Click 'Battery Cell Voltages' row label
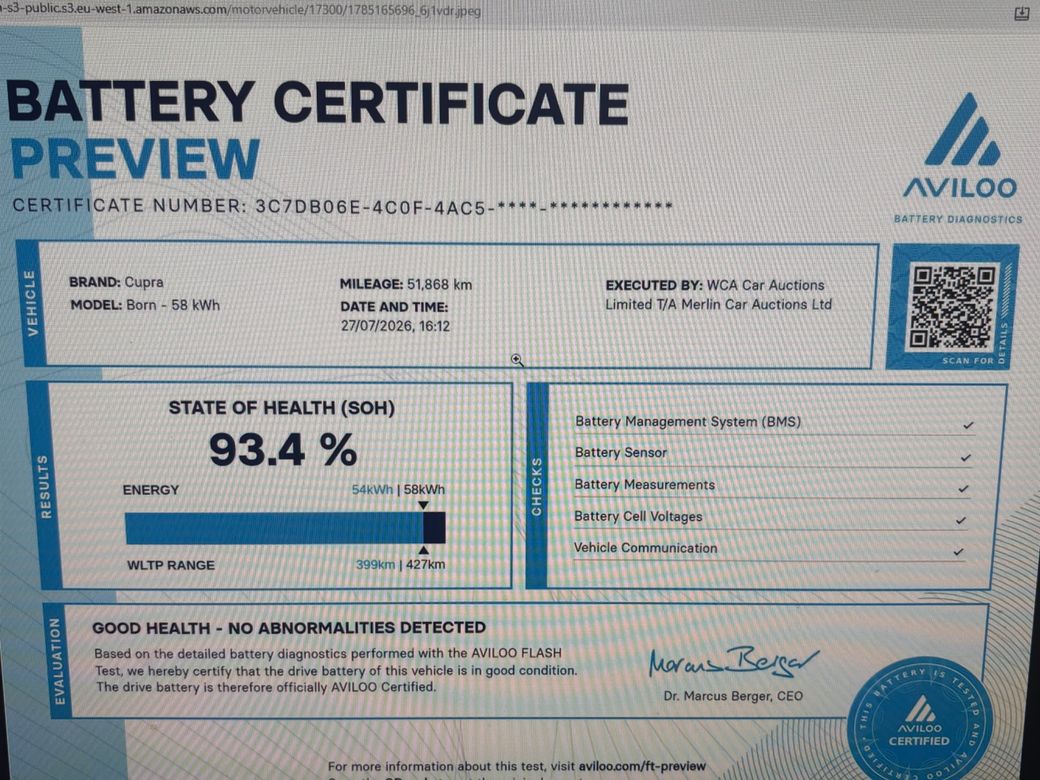 (638, 516)
